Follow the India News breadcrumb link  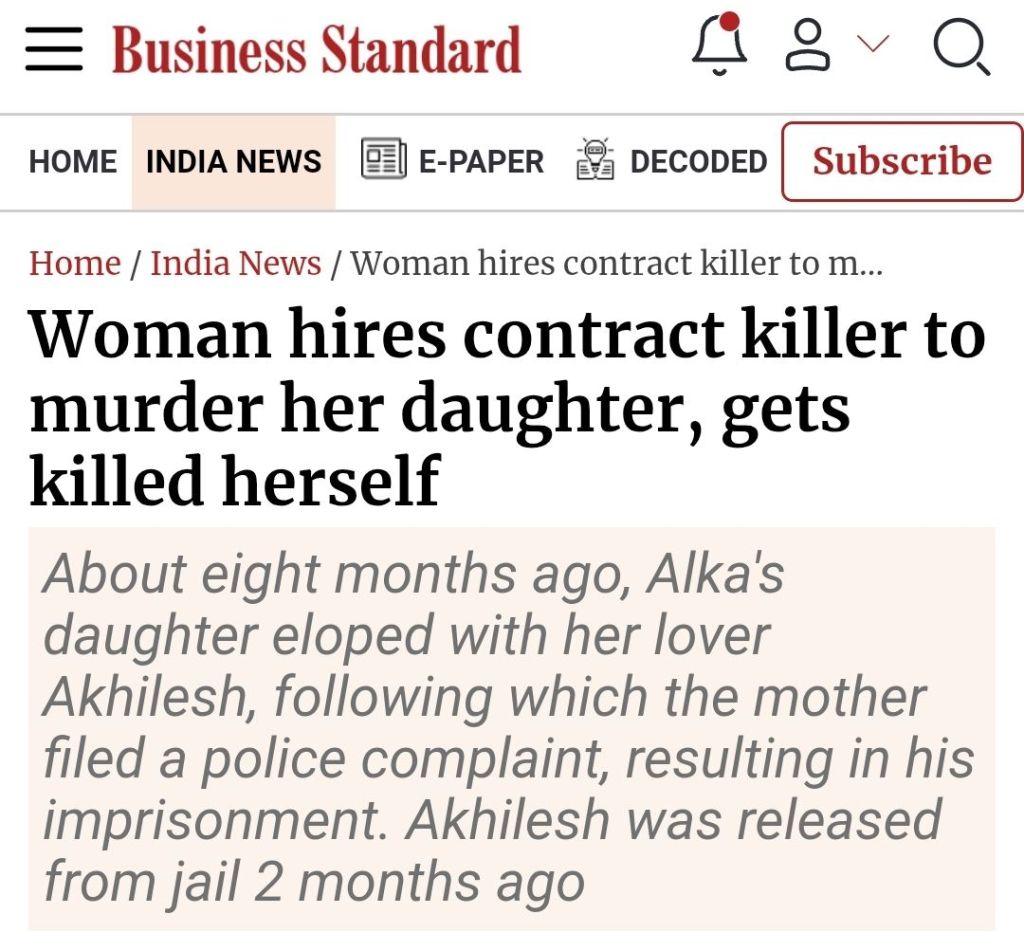(x=236, y=264)
